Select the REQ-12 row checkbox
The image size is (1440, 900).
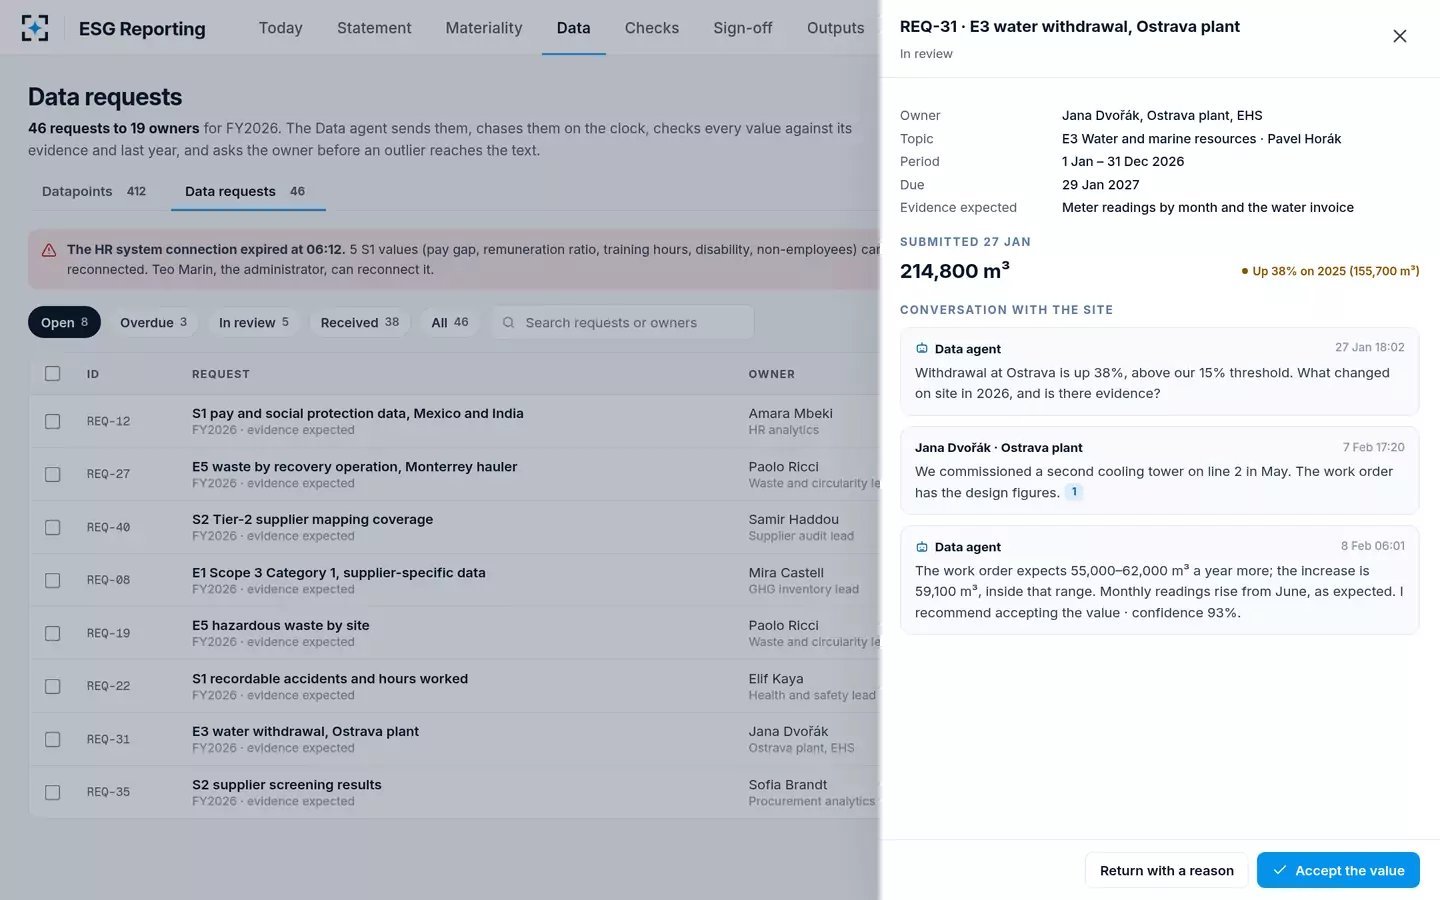(53, 422)
